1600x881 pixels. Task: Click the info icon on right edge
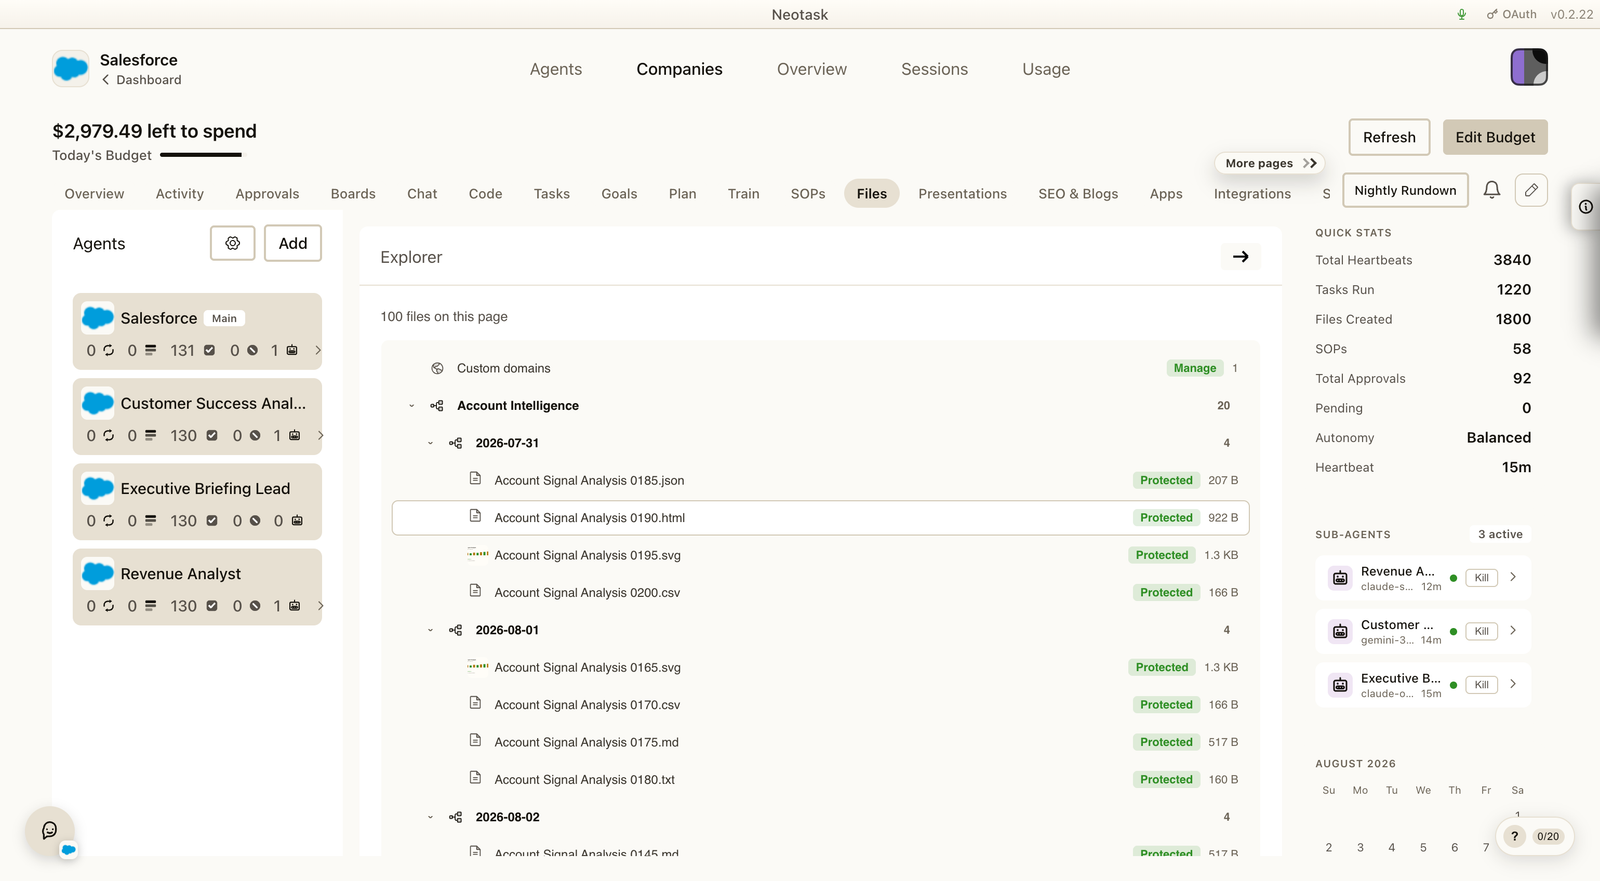pos(1586,207)
